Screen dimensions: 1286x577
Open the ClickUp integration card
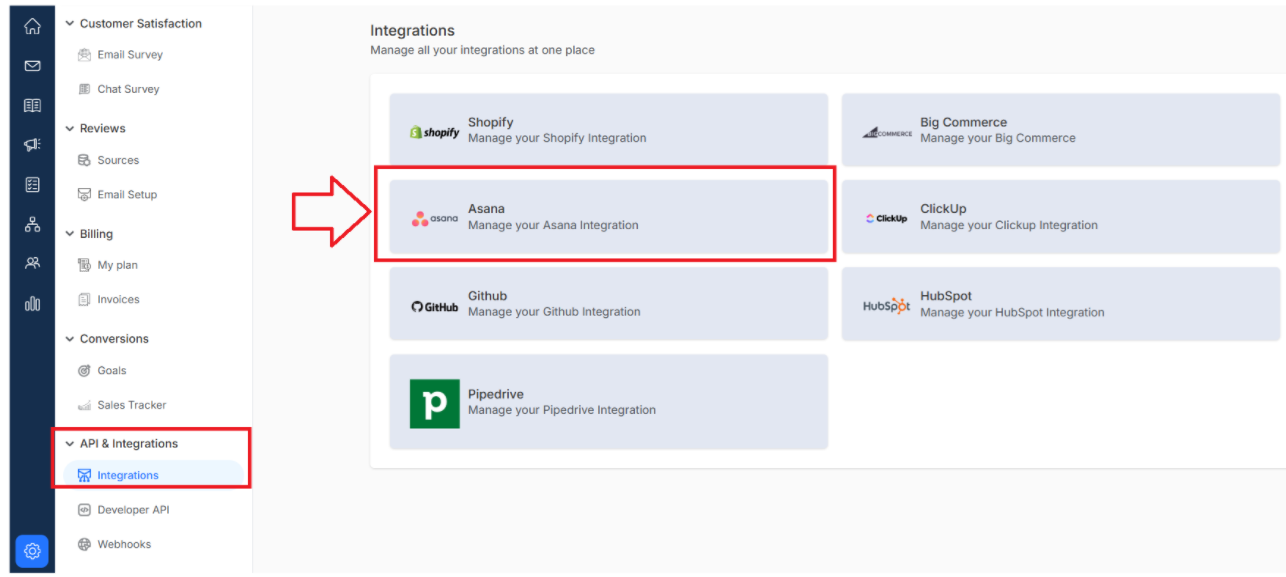tap(1061, 217)
